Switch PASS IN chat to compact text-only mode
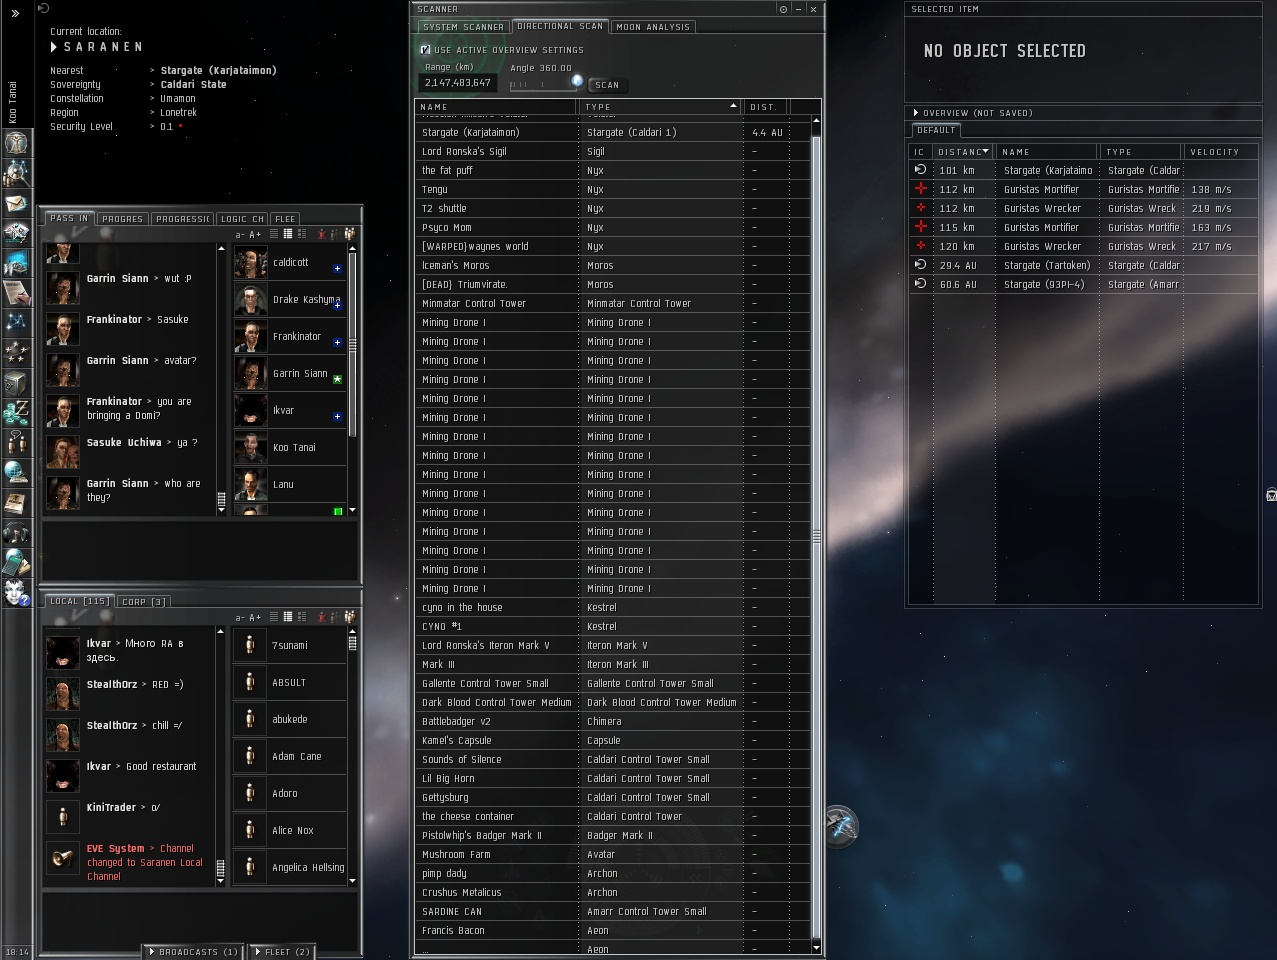The height and width of the screenshot is (960, 1277). click(274, 234)
